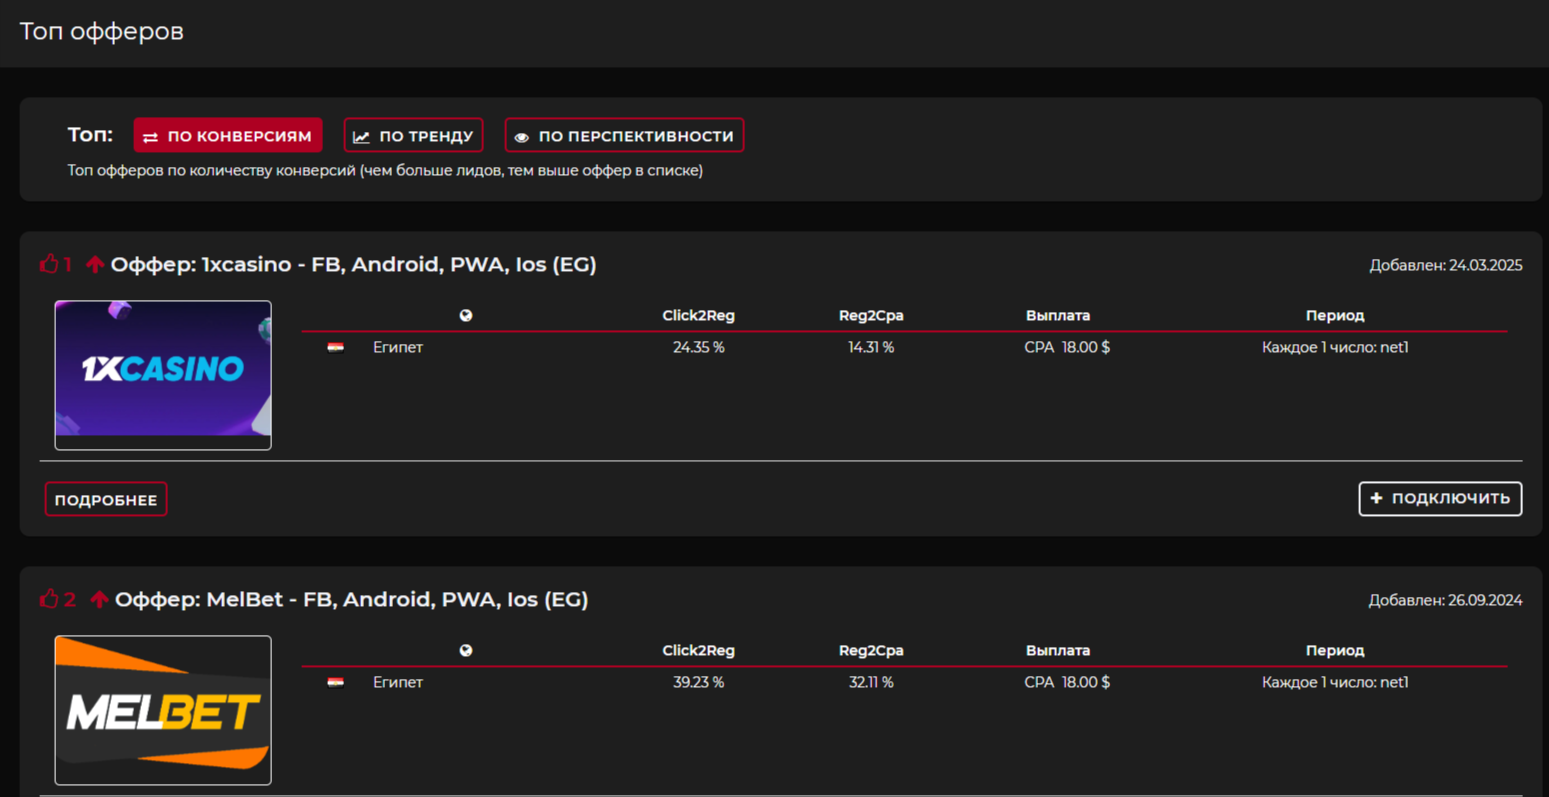The image size is (1549, 797).
Task: Select the «По конверсиям» top tab
Action: [x=228, y=136]
